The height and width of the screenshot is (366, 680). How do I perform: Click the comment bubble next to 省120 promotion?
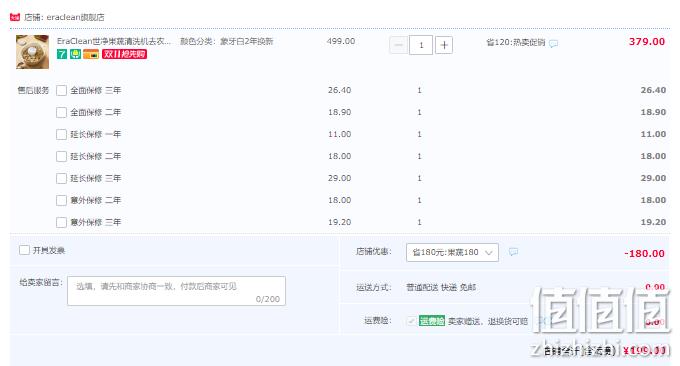[553, 43]
